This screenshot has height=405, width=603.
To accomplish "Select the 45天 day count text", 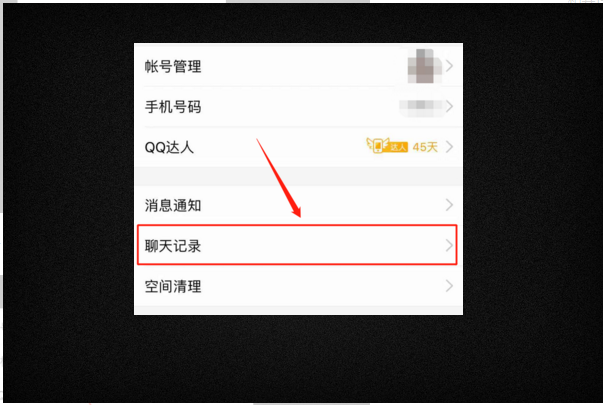I will (425, 147).
